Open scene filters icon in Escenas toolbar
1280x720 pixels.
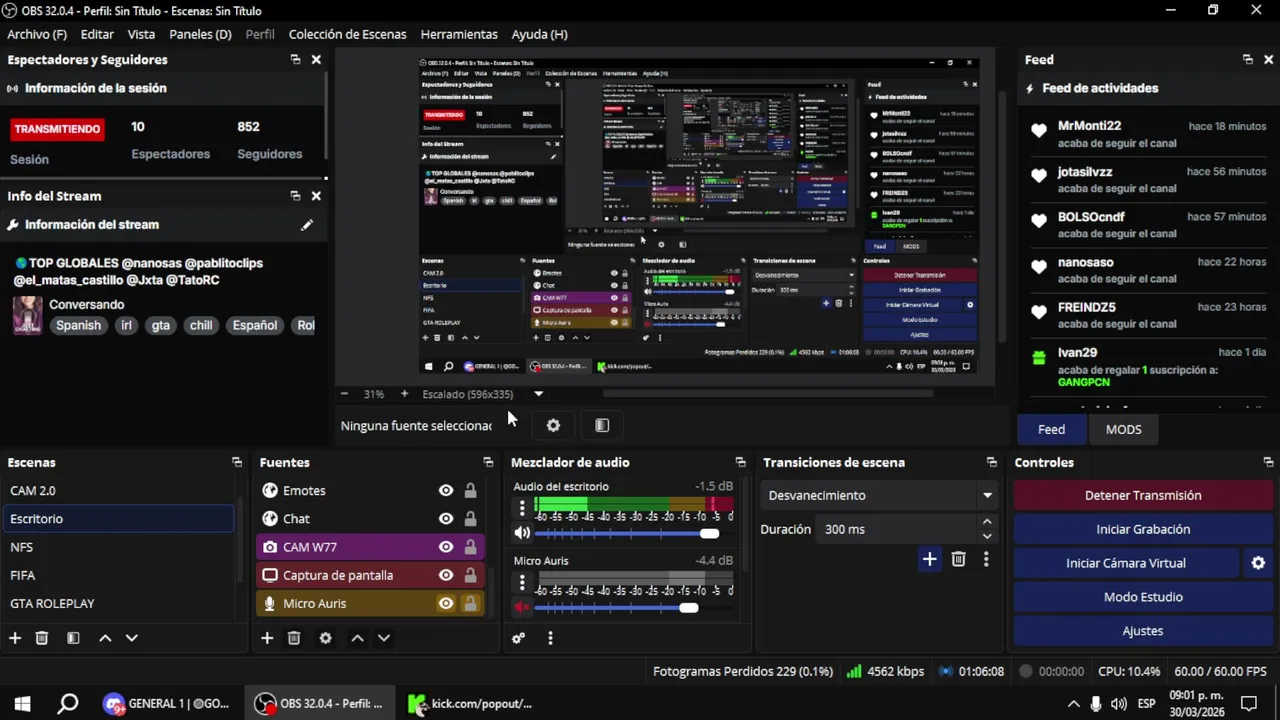[x=73, y=638]
